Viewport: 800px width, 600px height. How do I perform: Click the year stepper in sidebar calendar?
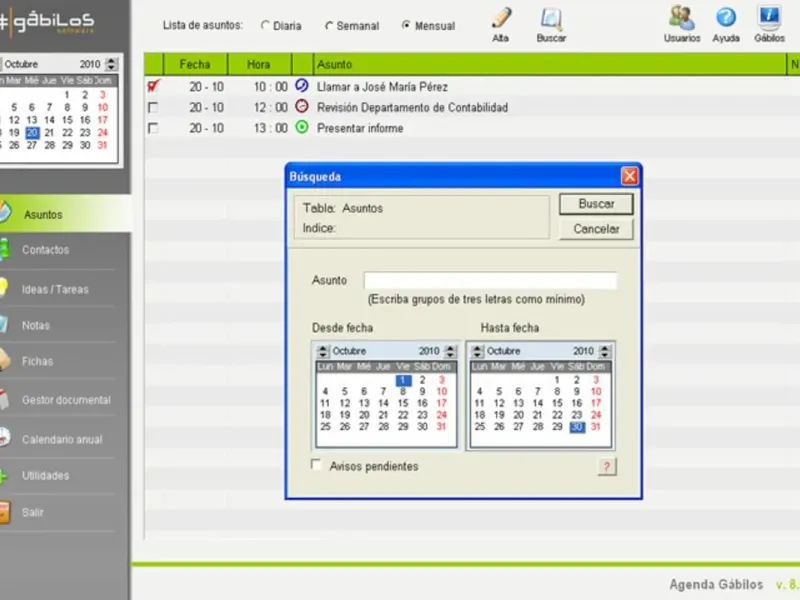[x=111, y=64]
